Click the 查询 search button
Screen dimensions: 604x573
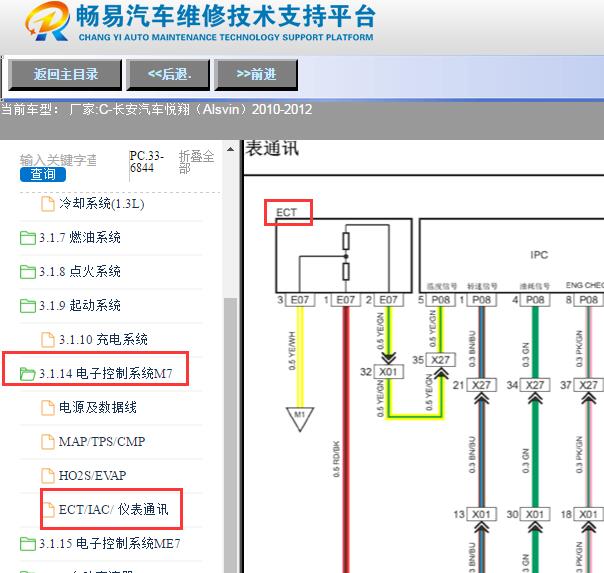pos(43,174)
